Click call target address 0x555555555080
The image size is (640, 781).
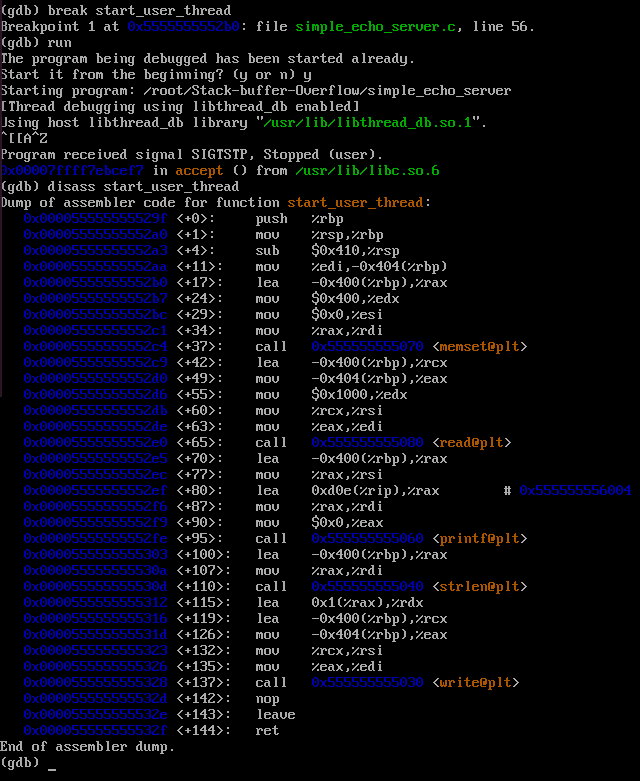coord(367,442)
